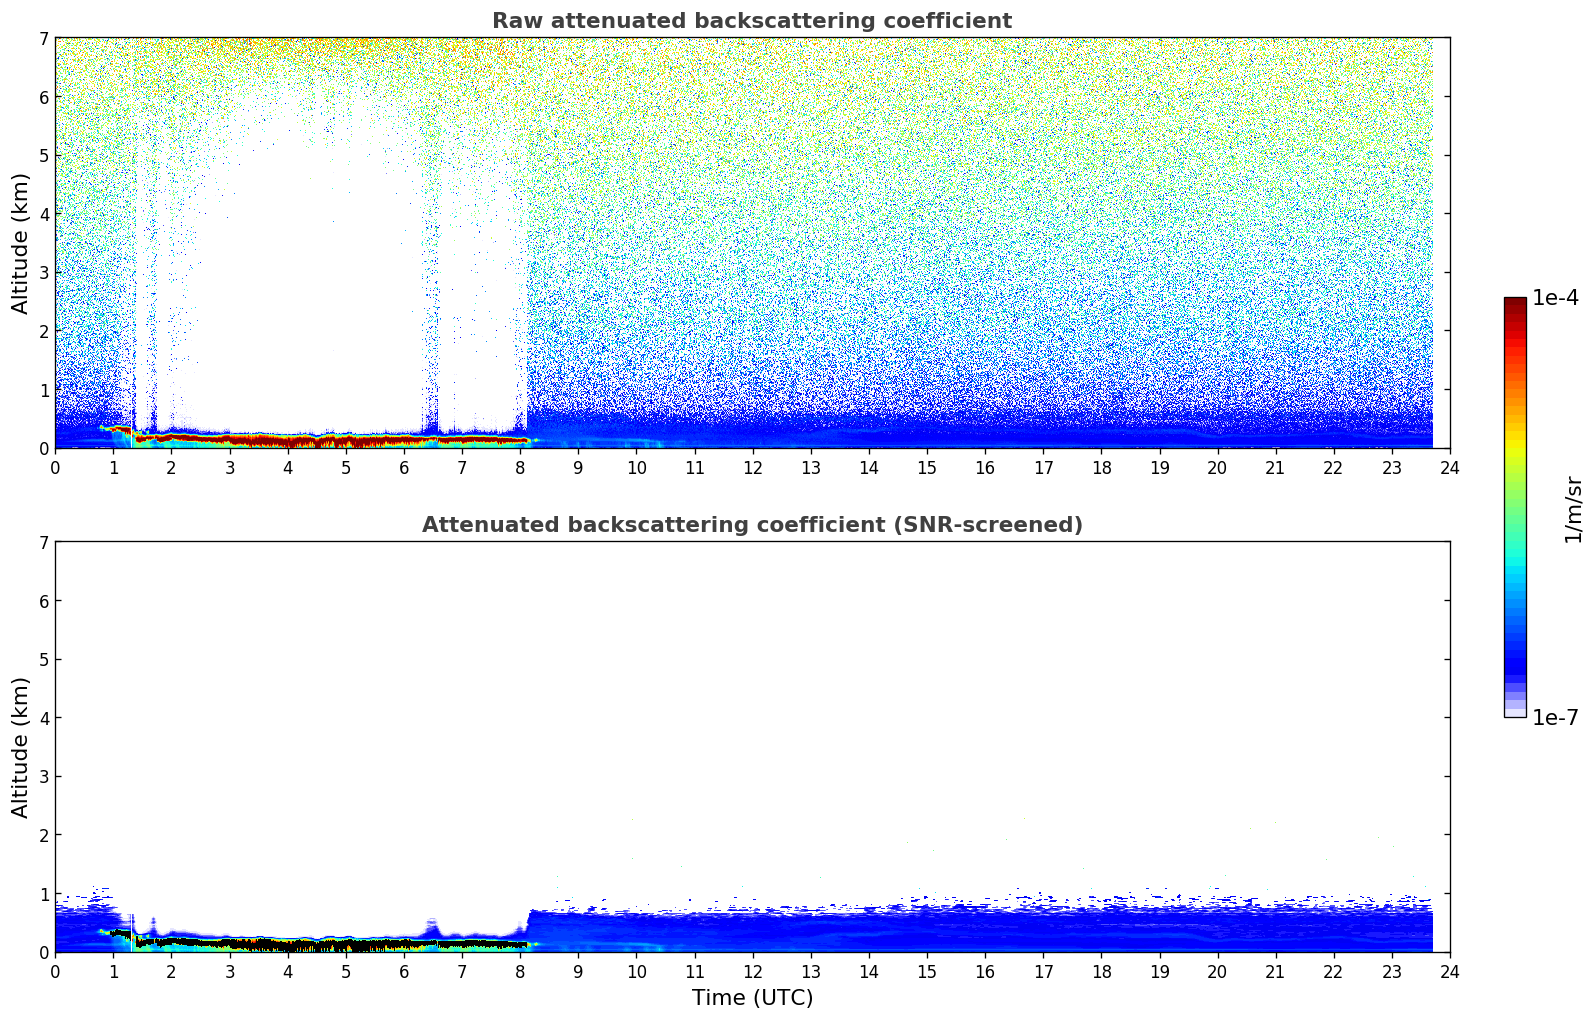The width and height of the screenshot is (1595, 1020).
Task: Click the top plot 'Altitude (km)' label
Action: (x=21, y=243)
